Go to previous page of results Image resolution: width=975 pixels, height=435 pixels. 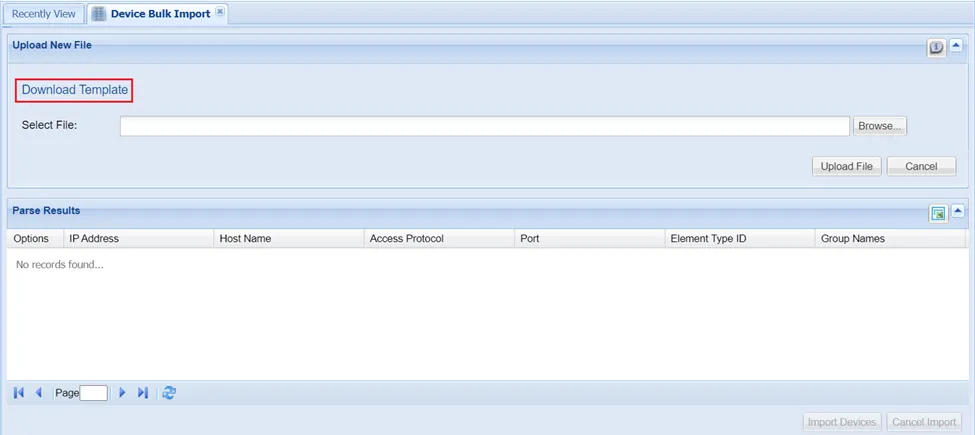(x=39, y=393)
